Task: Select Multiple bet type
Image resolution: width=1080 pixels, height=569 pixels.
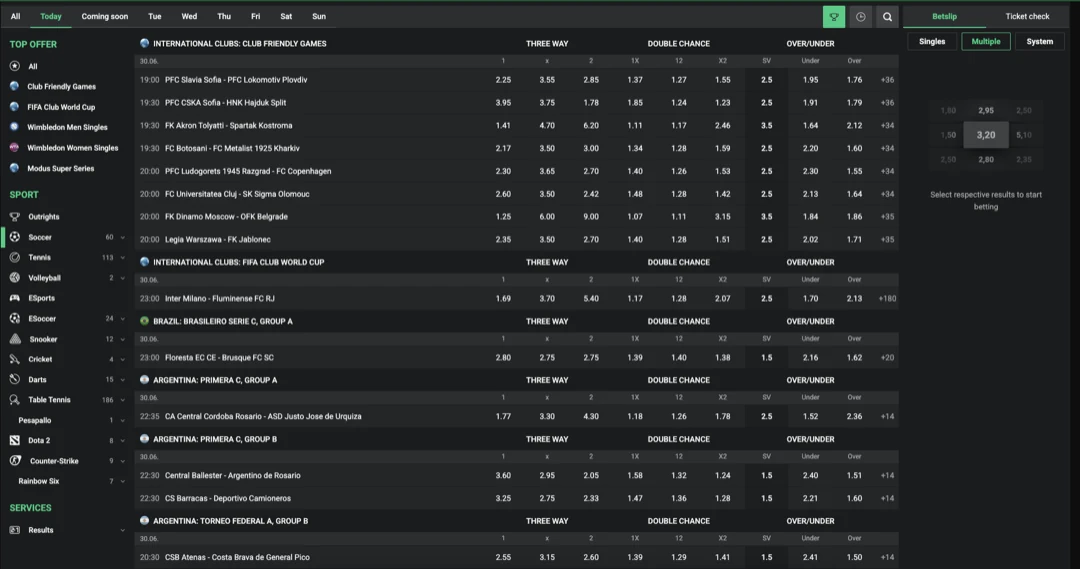Action: pyautogui.click(x=986, y=41)
